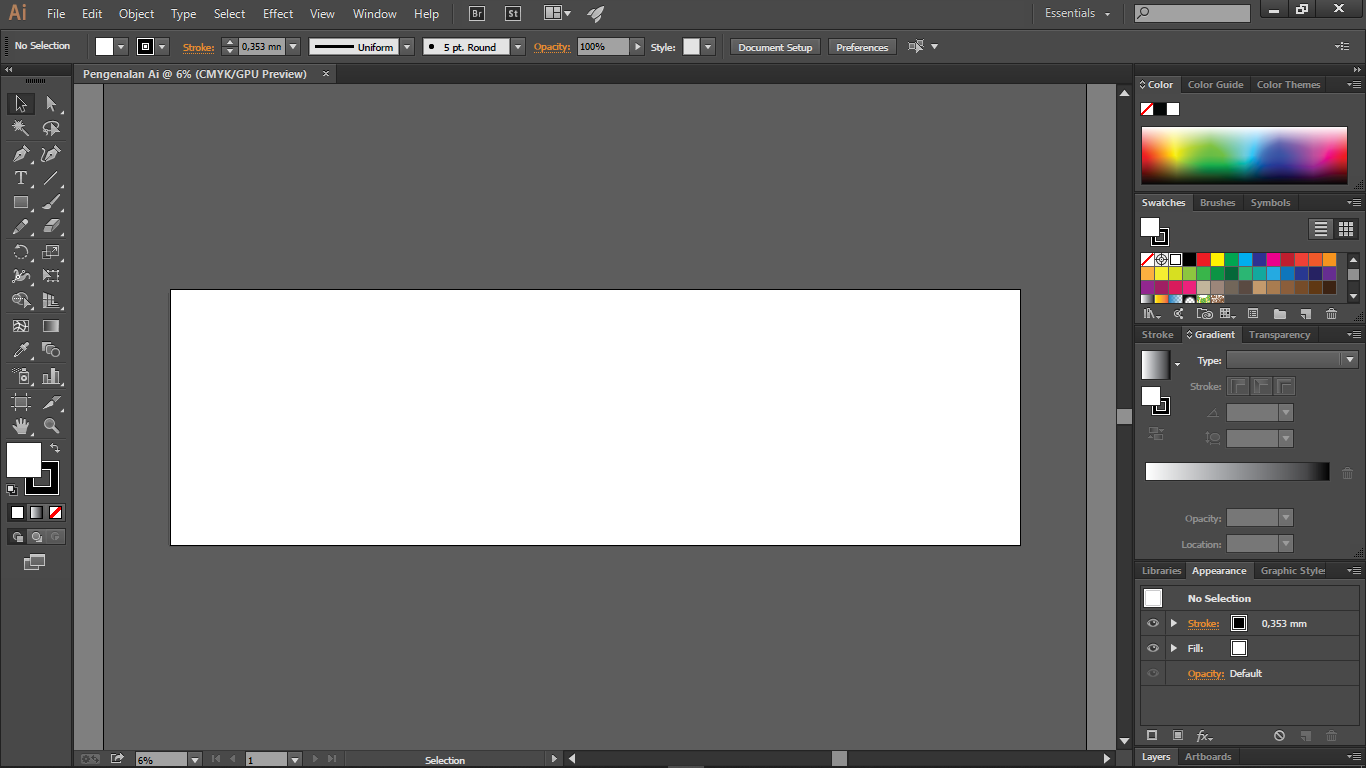Click the Opacity link in control bar
Screen dimensions: 1366x768
[x=551, y=47]
